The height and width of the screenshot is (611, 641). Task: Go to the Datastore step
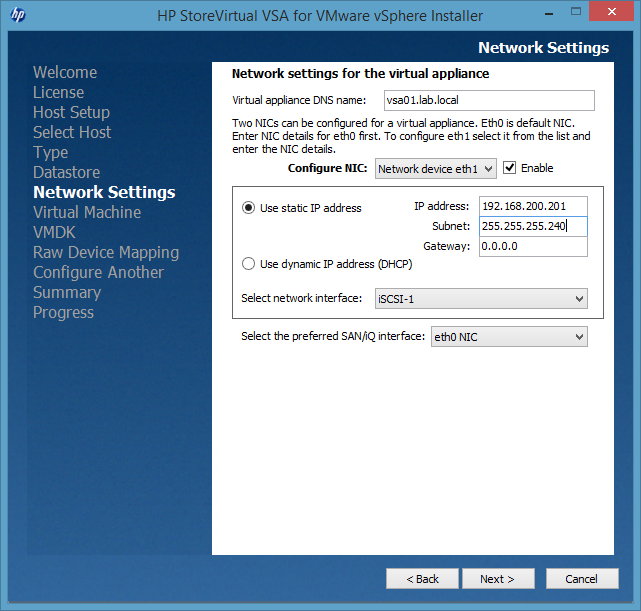click(67, 172)
